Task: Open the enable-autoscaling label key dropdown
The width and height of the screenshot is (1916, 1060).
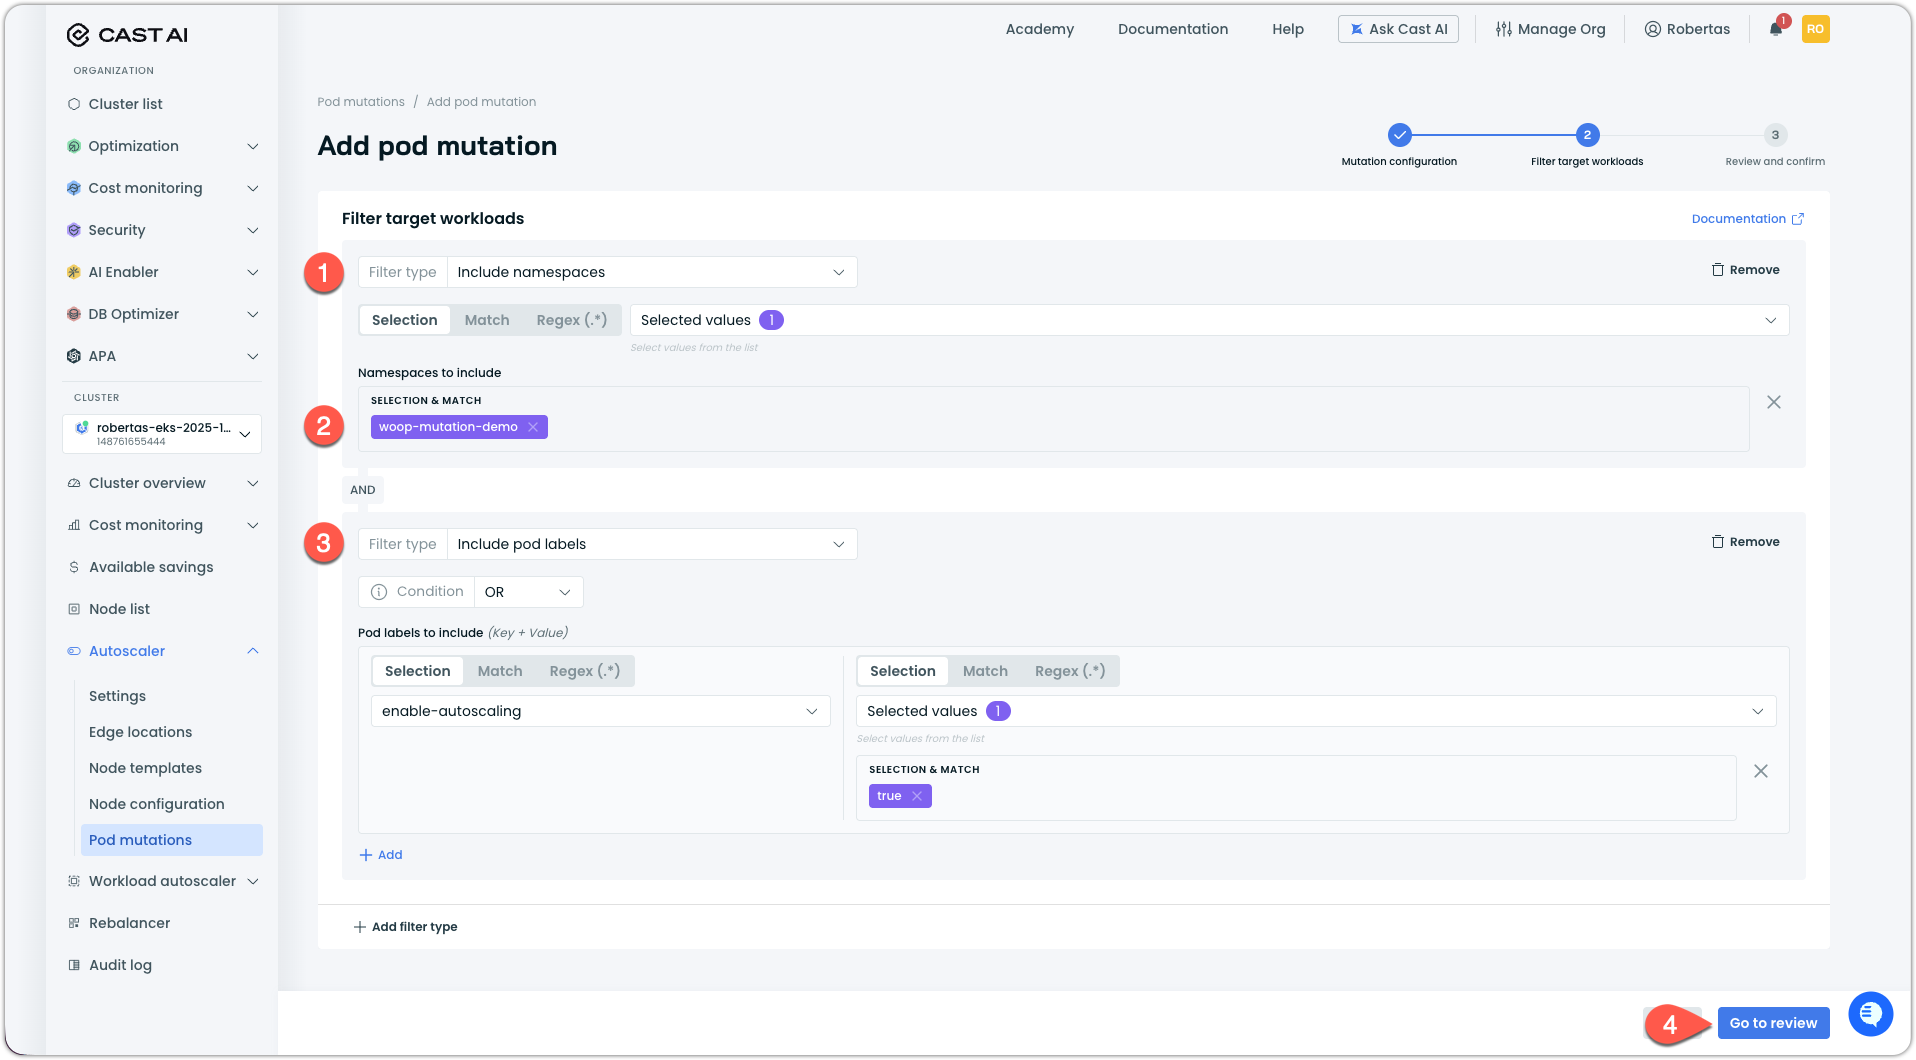Action: [x=600, y=711]
